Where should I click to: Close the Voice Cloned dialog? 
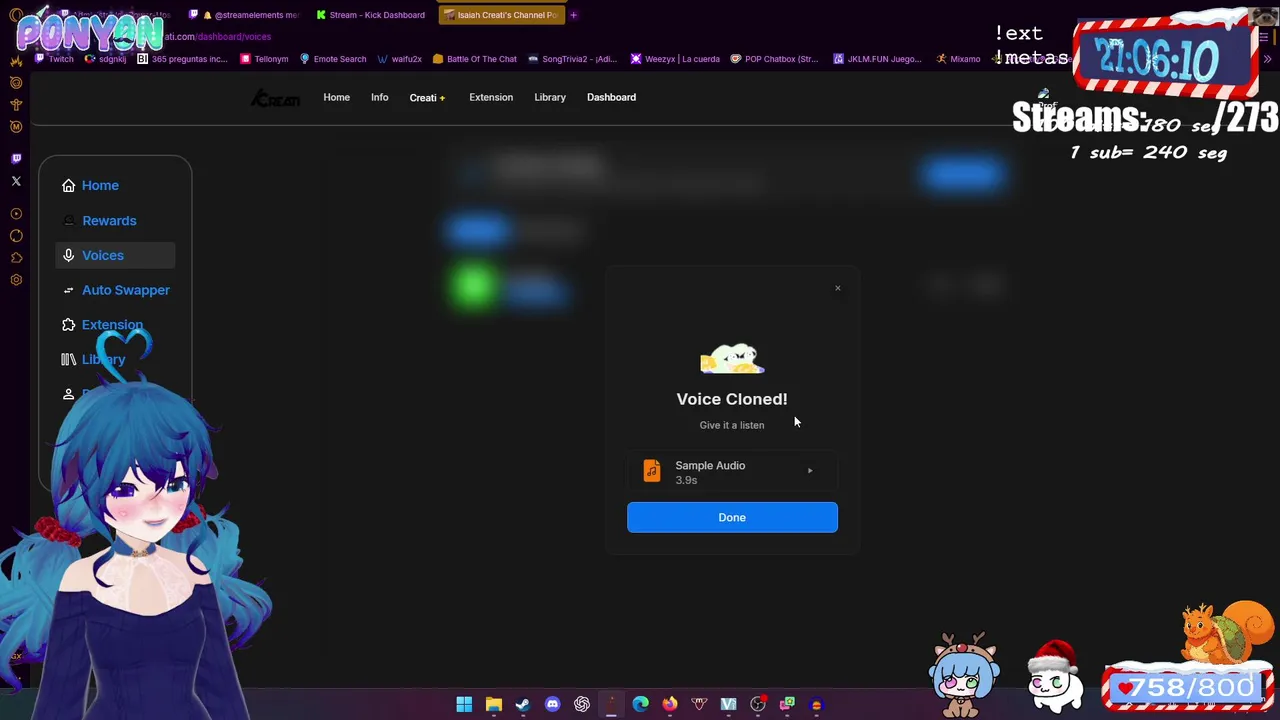click(838, 288)
